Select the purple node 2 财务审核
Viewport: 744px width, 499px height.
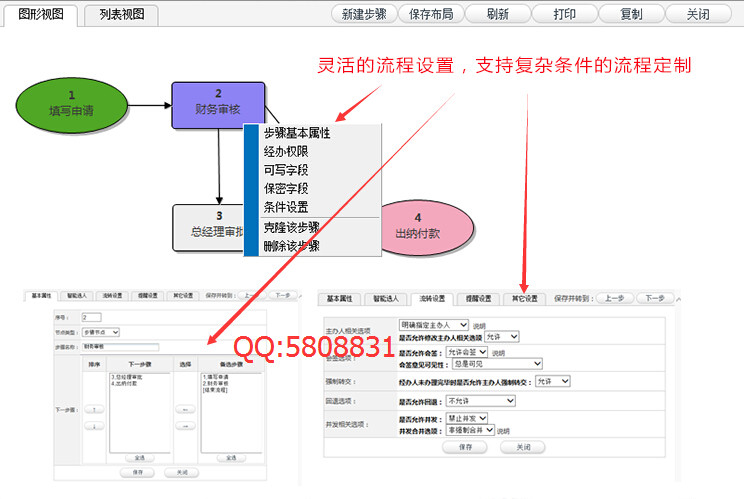click(218, 105)
